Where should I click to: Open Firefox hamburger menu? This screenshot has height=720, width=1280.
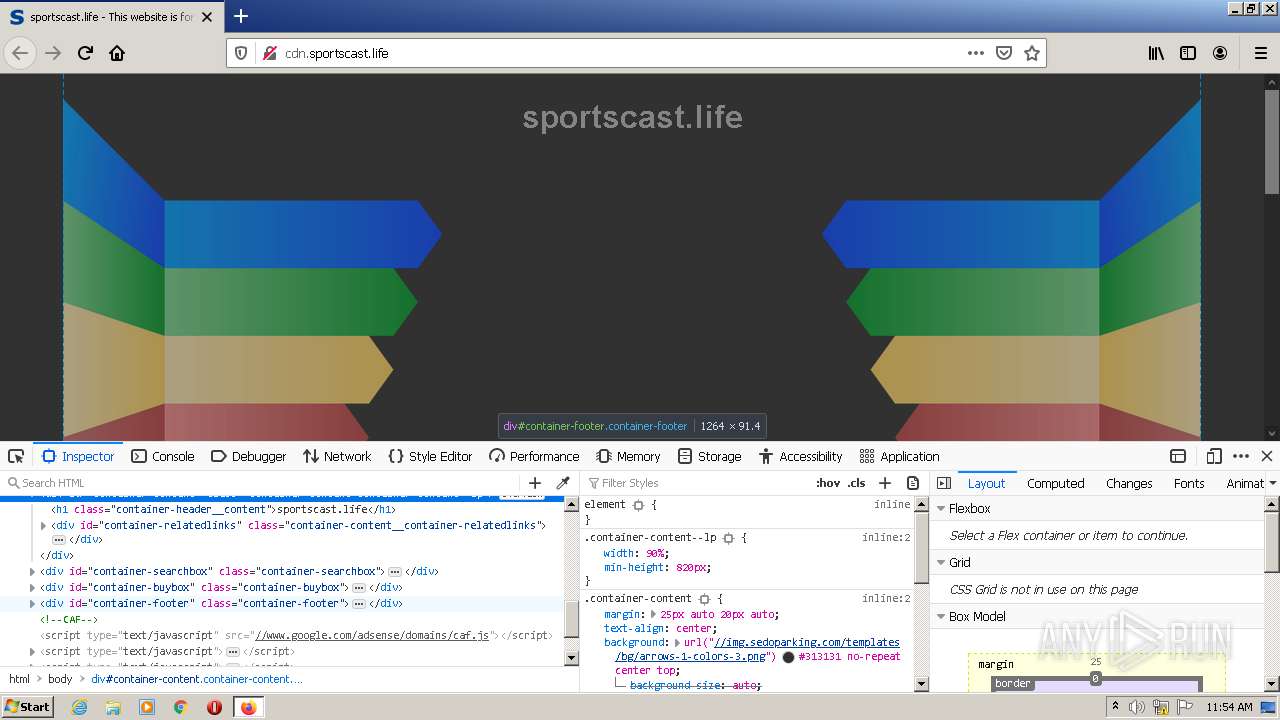[1261, 53]
